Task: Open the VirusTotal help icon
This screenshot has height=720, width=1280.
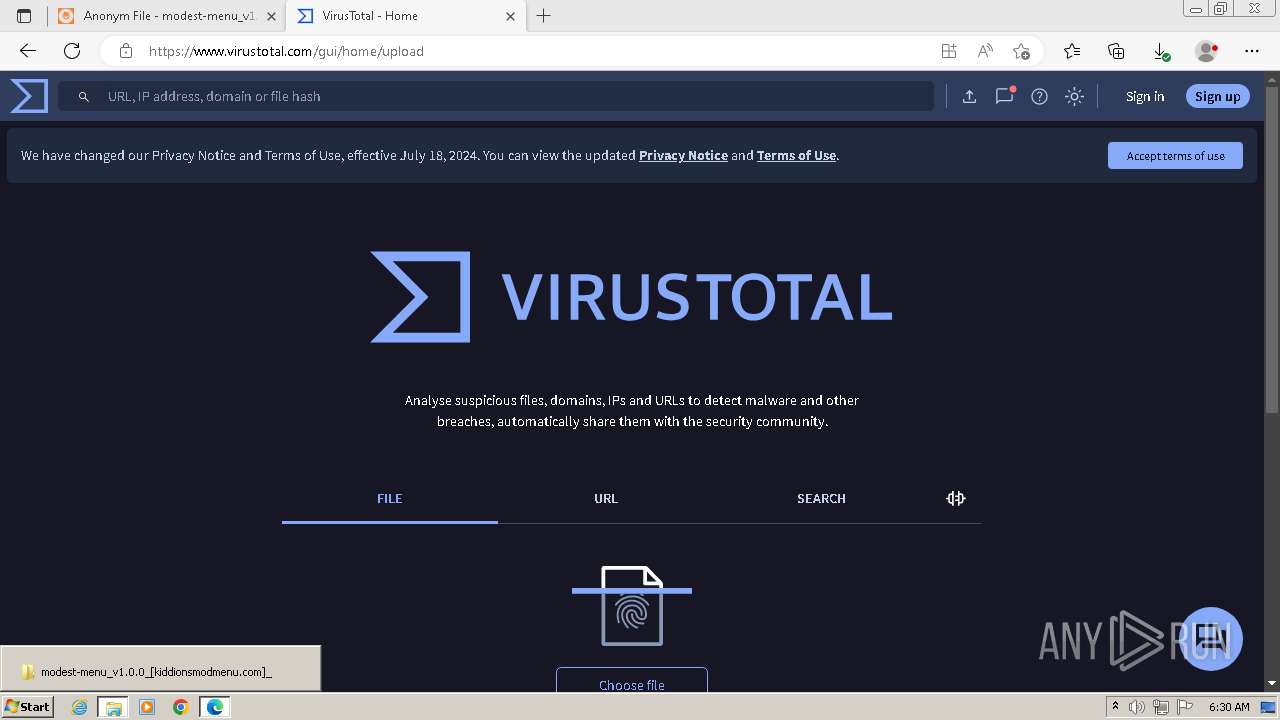Action: [1039, 96]
